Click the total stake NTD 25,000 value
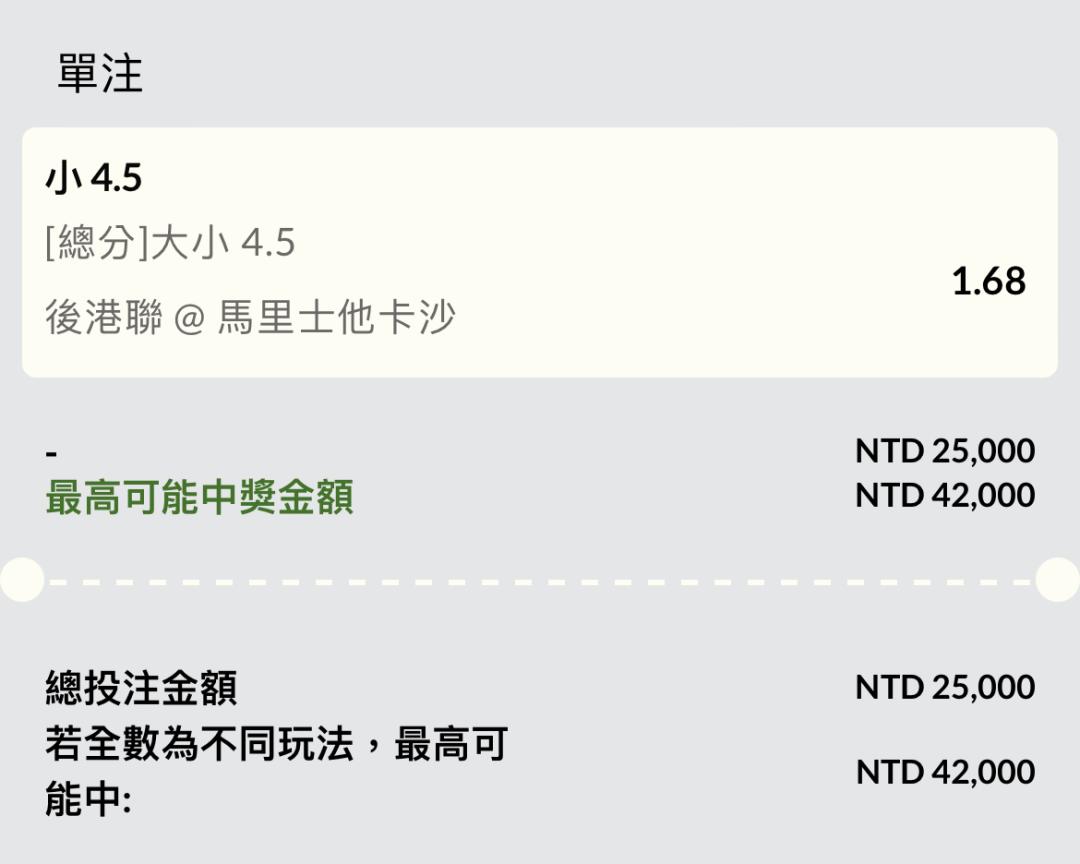Viewport: 1080px width, 864px height. [945, 687]
